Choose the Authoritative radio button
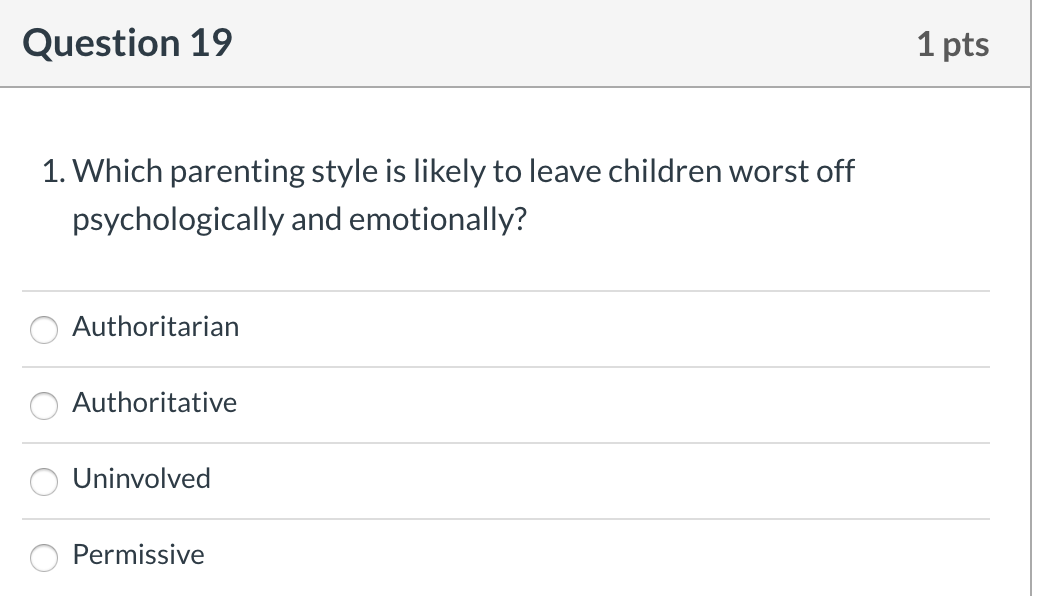Image resolution: width=1058 pixels, height=596 pixels. coord(44,406)
